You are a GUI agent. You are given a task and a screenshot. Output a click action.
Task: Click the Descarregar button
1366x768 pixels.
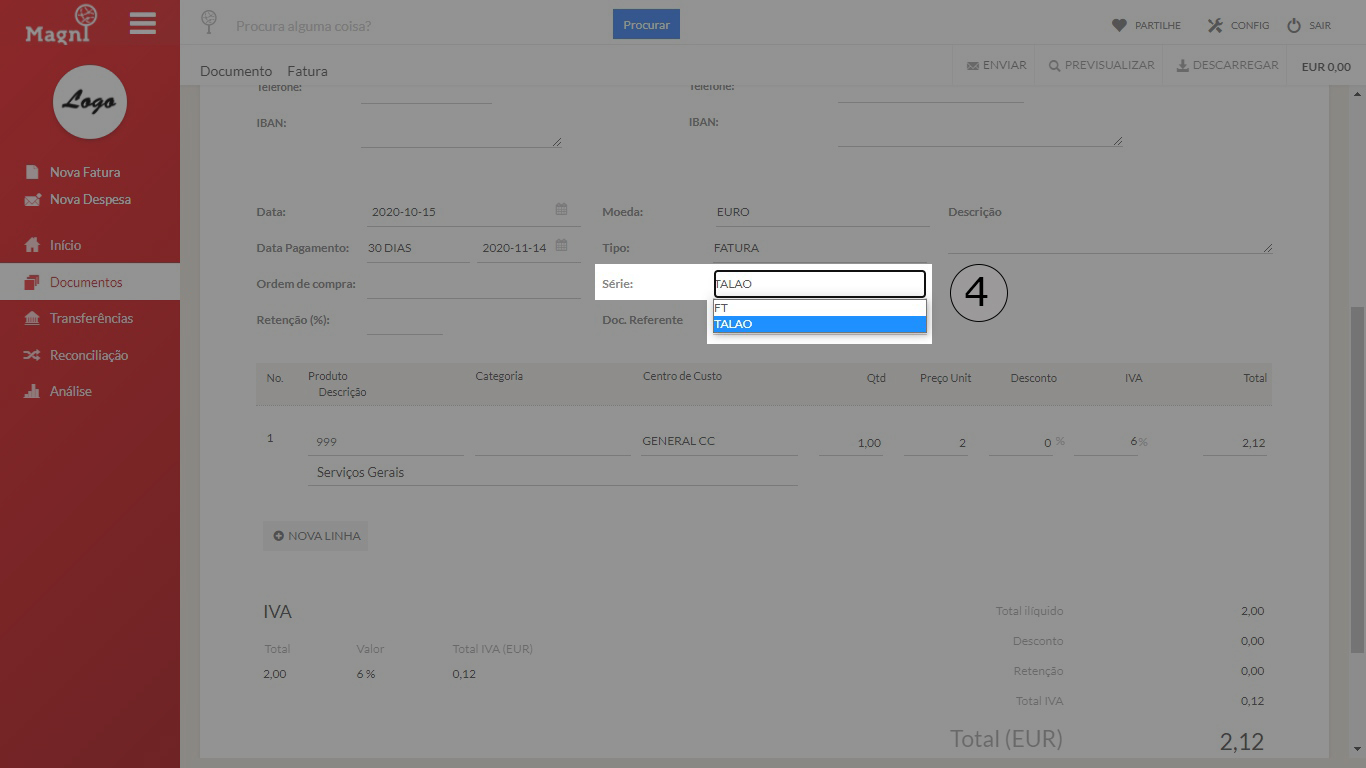point(1227,65)
